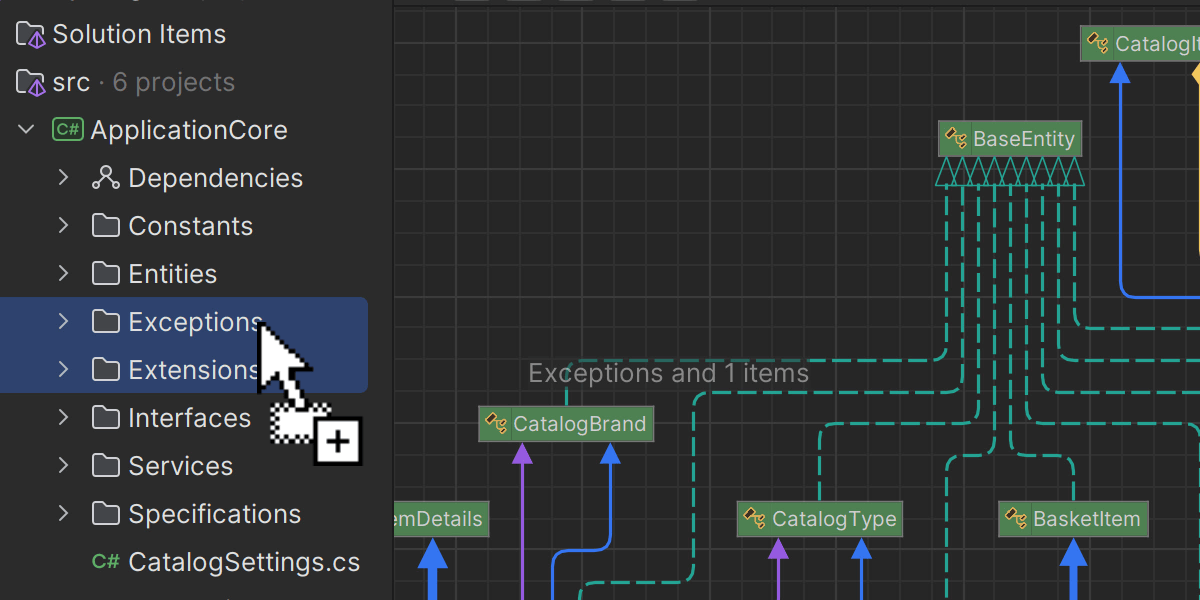Collapse the ApplicationCore project node
This screenshot has width=1200, height=600.
27,130
